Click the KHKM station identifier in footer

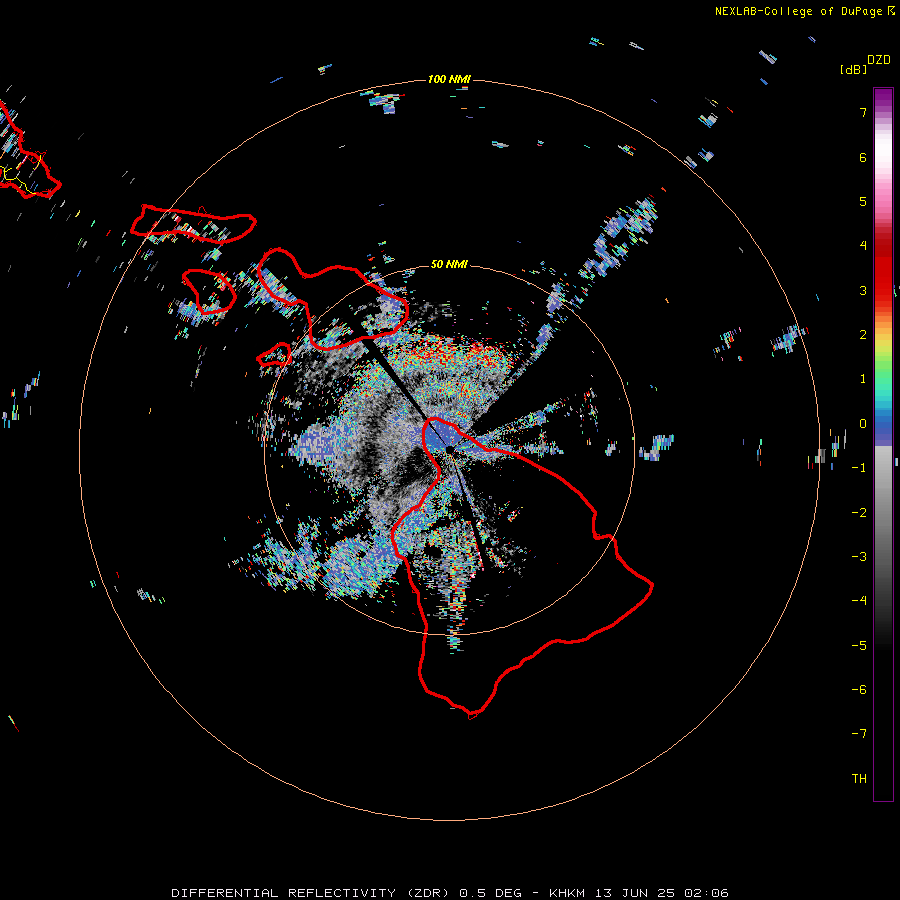click(x=569, y=893)
